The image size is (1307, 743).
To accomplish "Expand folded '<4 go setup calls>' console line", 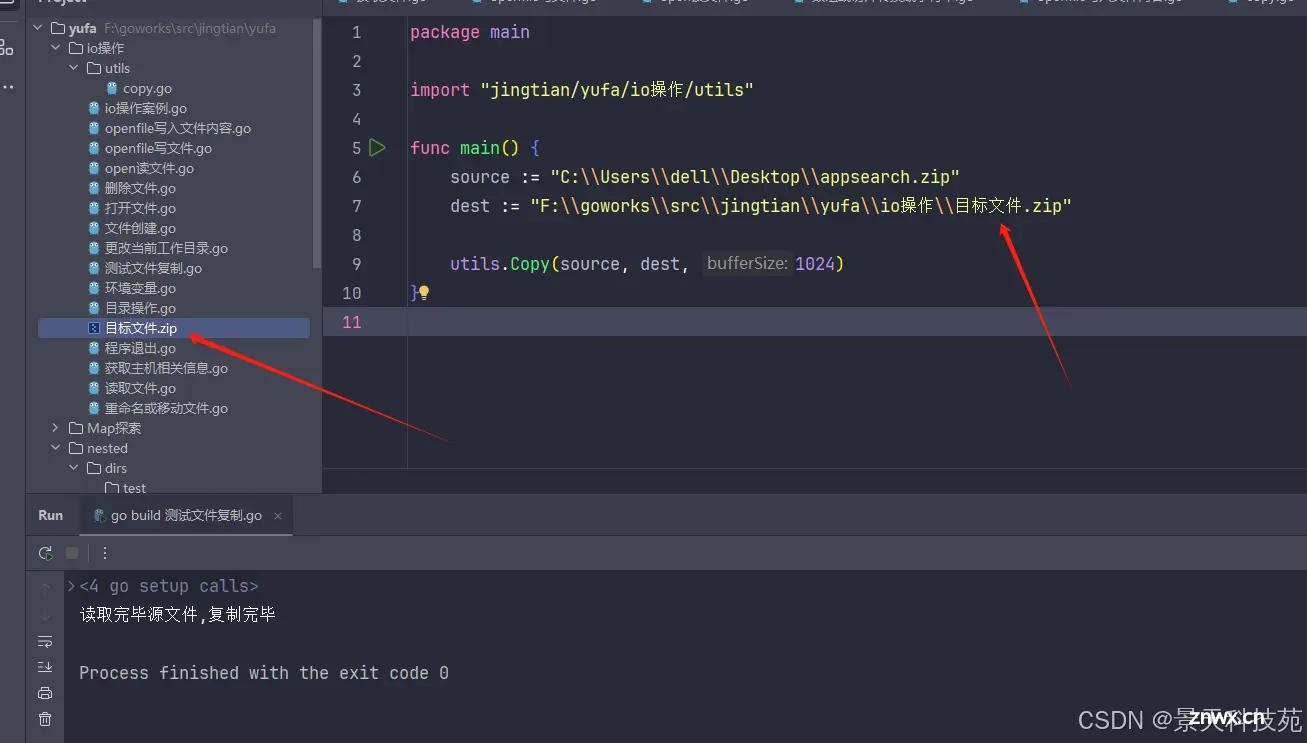I will 71,586.
